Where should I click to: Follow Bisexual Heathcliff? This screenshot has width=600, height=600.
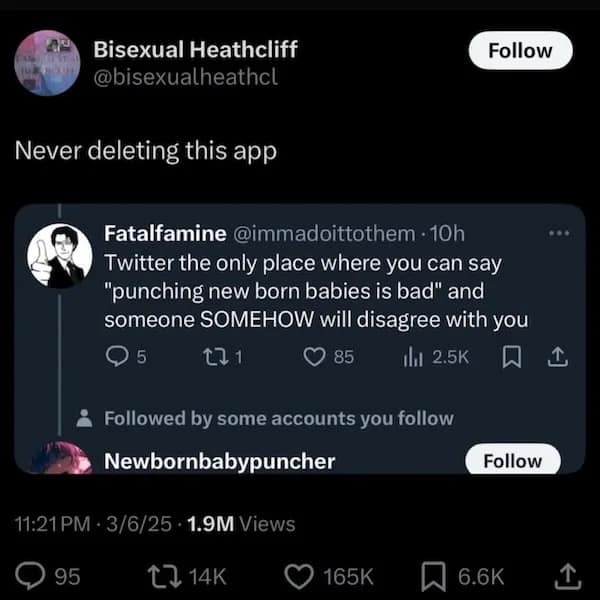coord(520,50)
